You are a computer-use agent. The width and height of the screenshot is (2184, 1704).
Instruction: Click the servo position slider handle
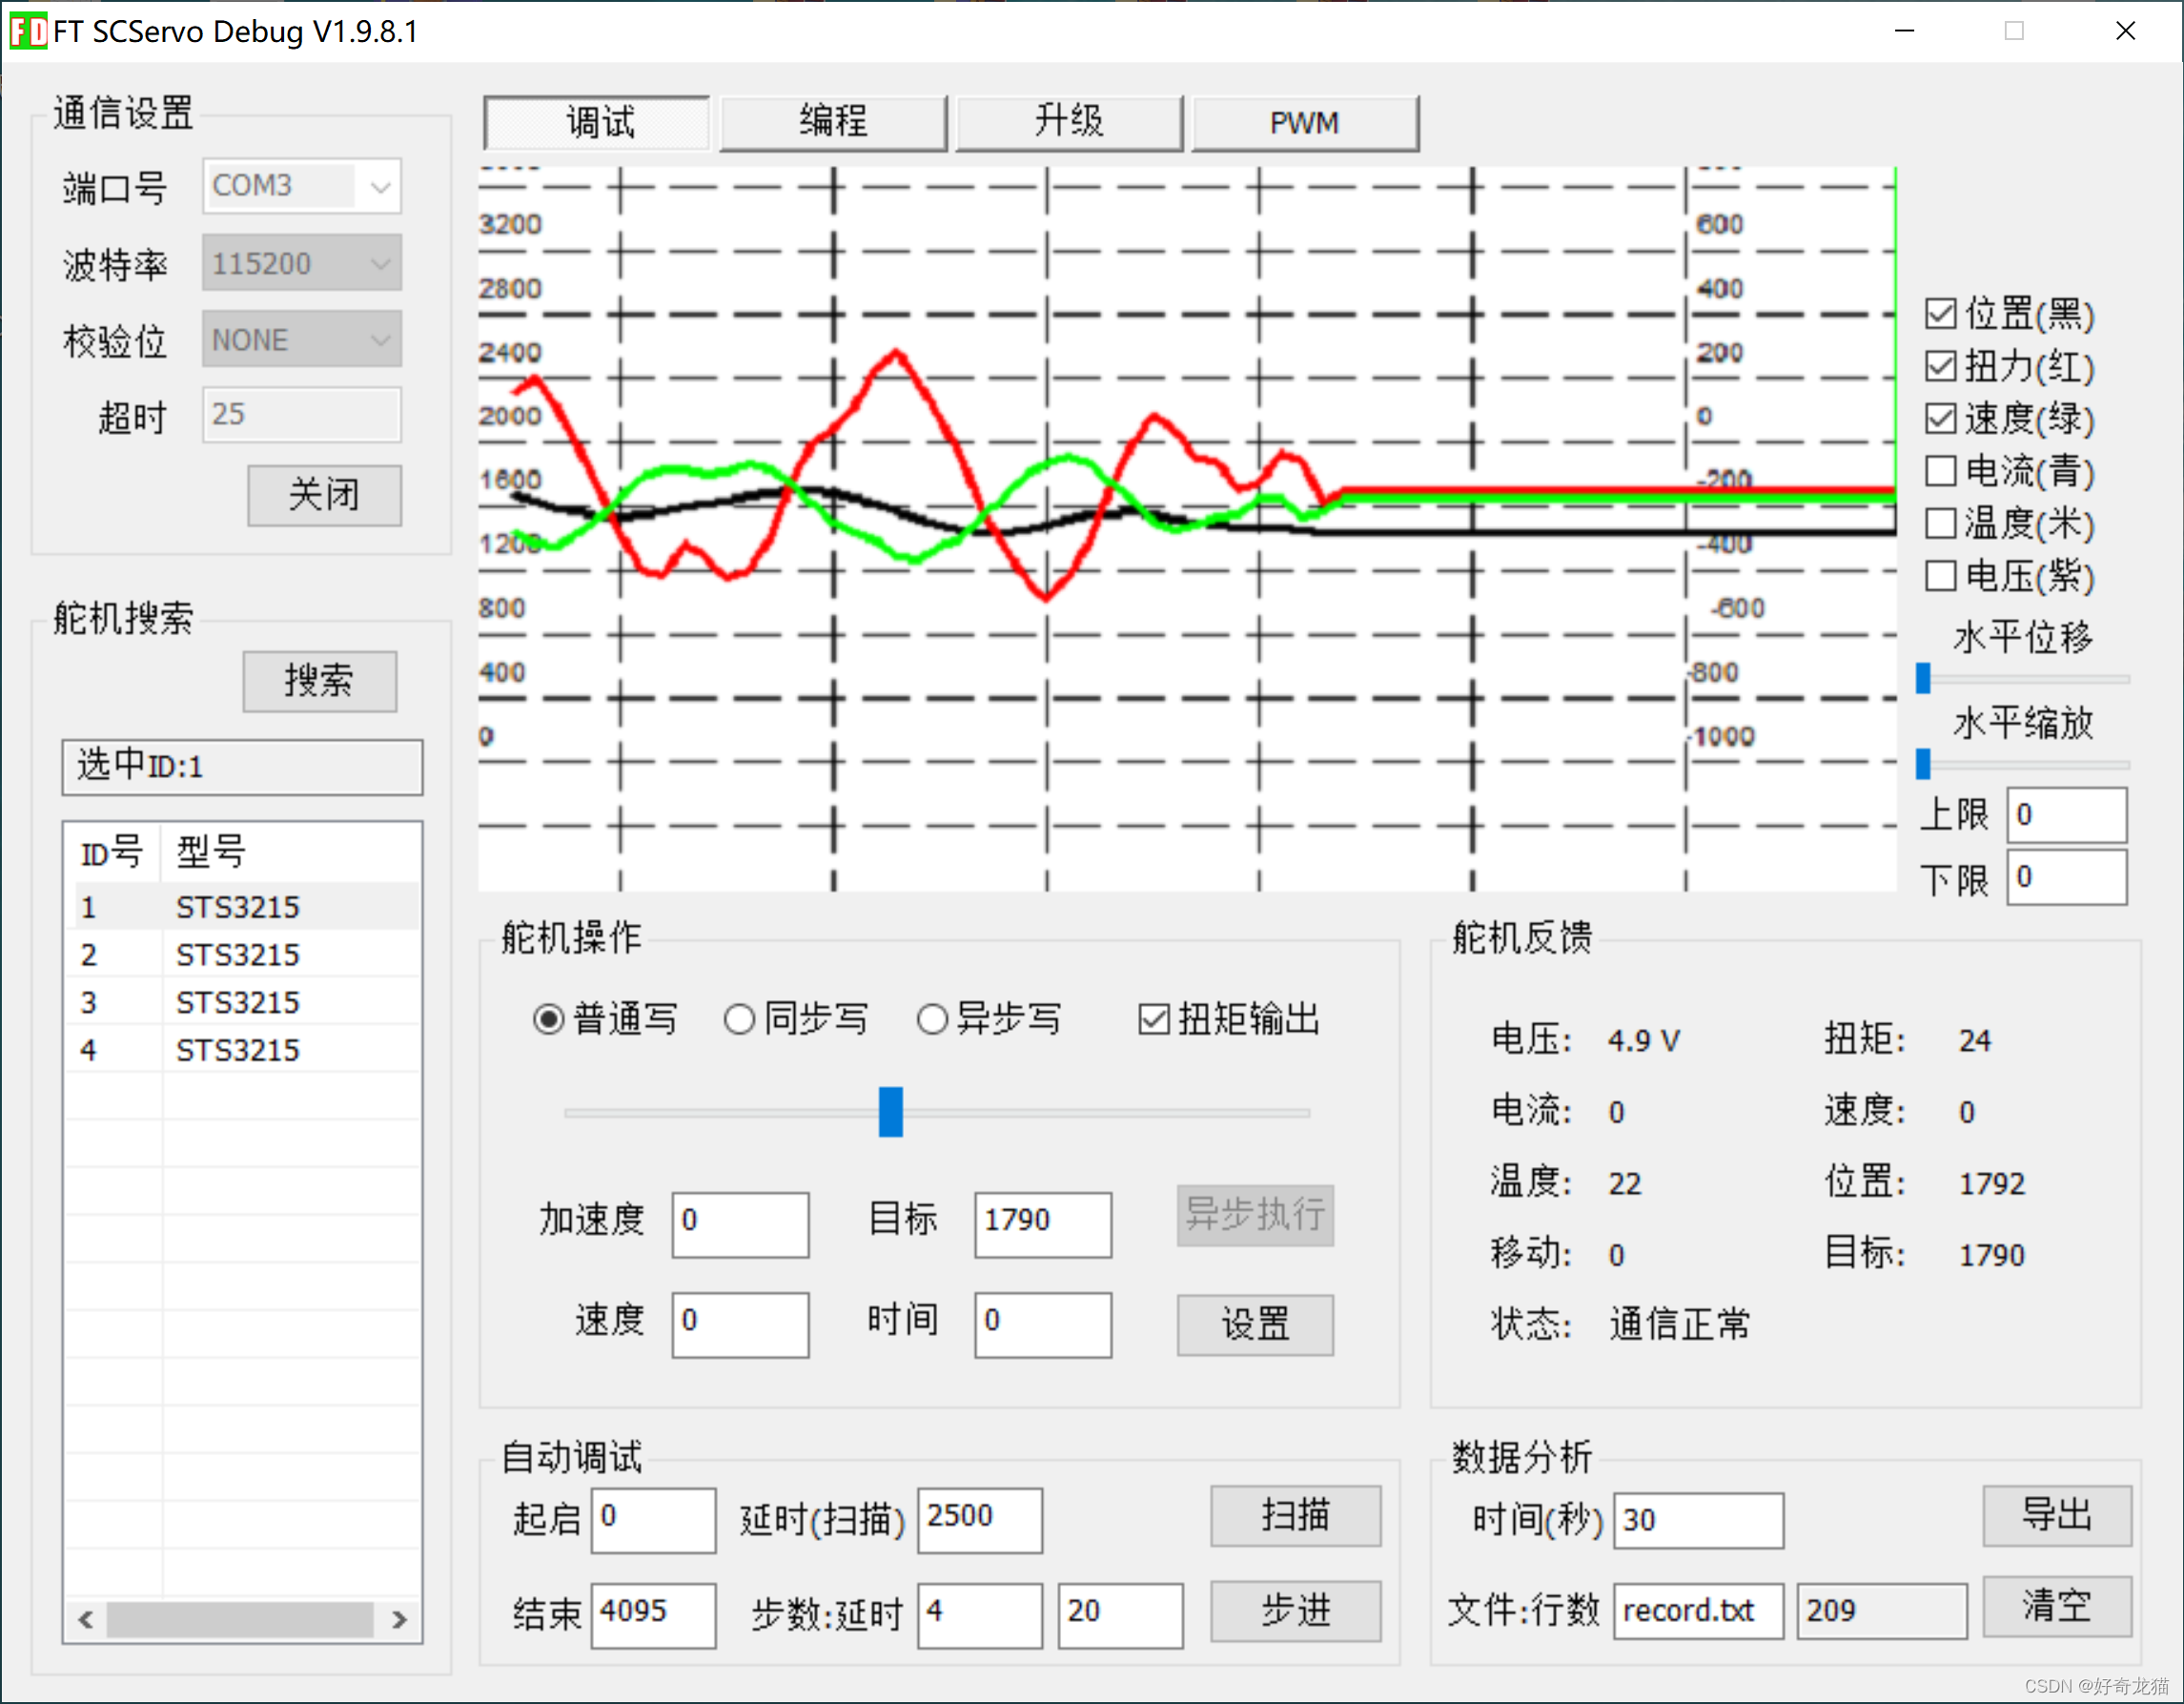point(890,1111)
